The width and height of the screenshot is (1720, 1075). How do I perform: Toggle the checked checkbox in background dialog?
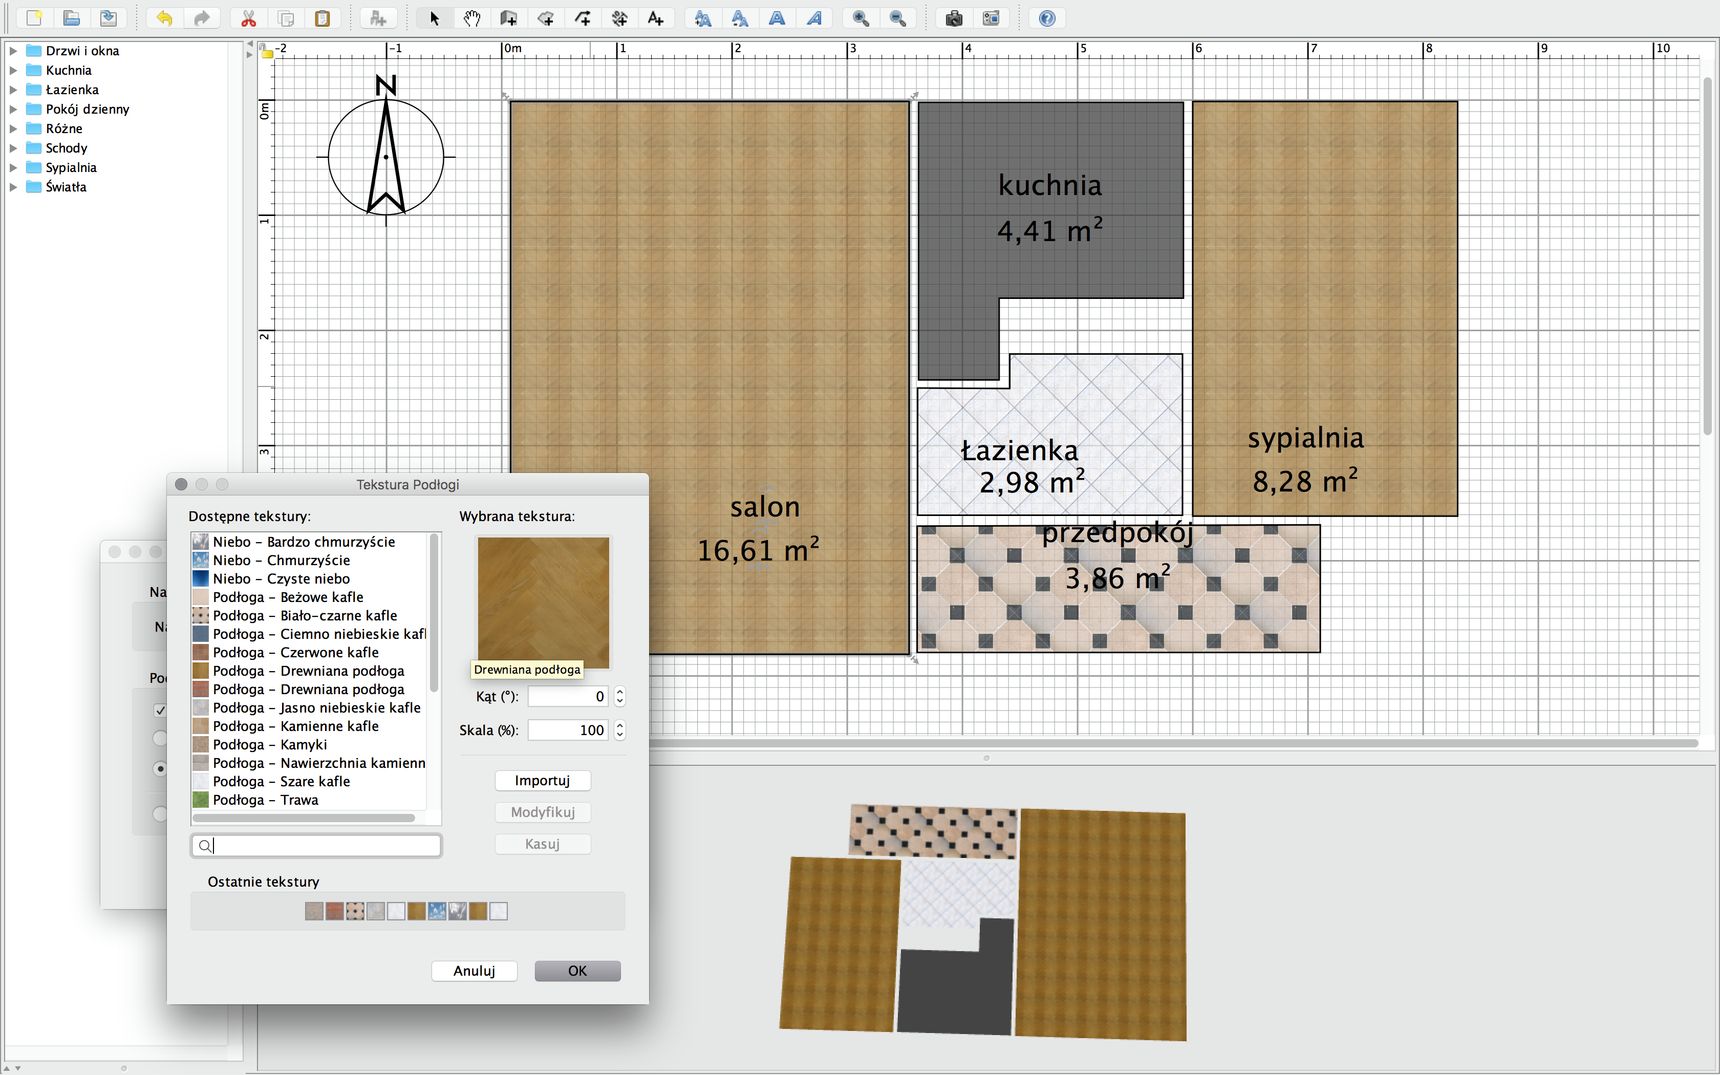(160, 710)
